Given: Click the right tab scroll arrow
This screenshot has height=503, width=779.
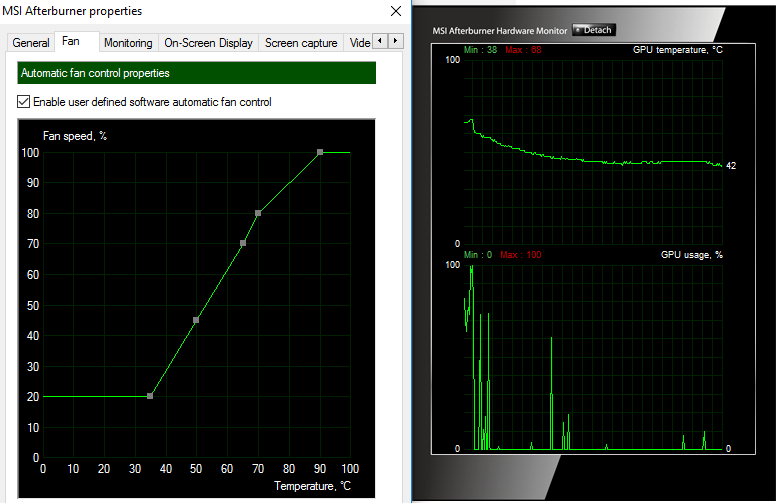Looking at the screenshot, I should click(x=395, y=41).
